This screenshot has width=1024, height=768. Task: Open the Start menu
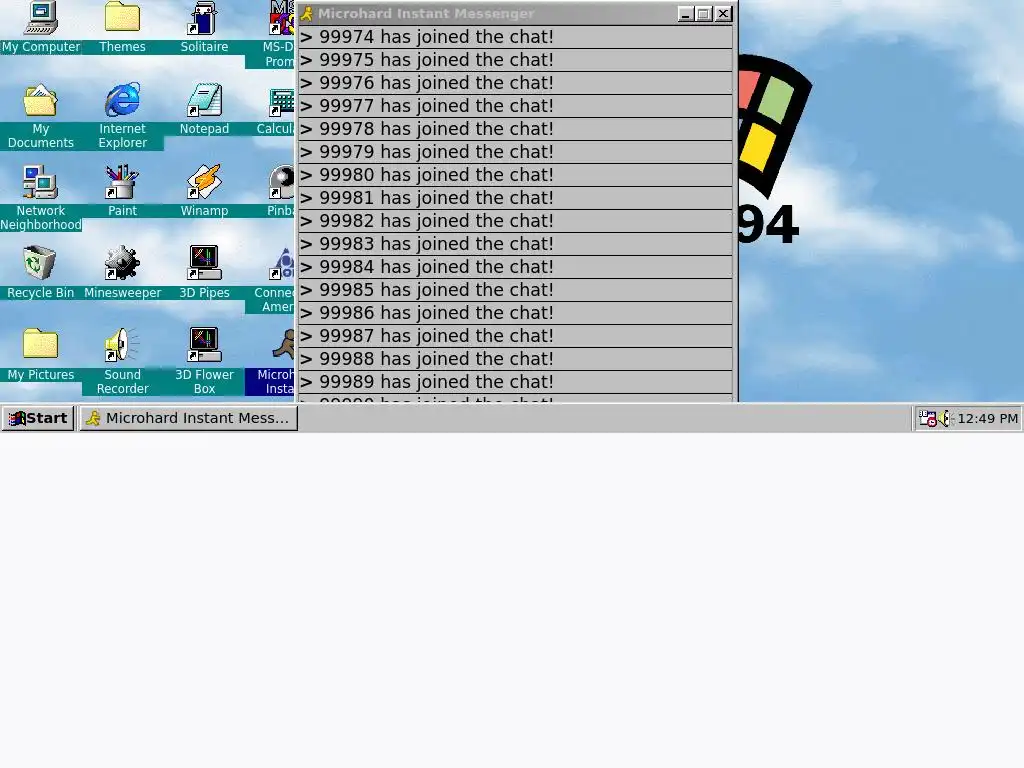pyautogui.click(x=38, y=419)
